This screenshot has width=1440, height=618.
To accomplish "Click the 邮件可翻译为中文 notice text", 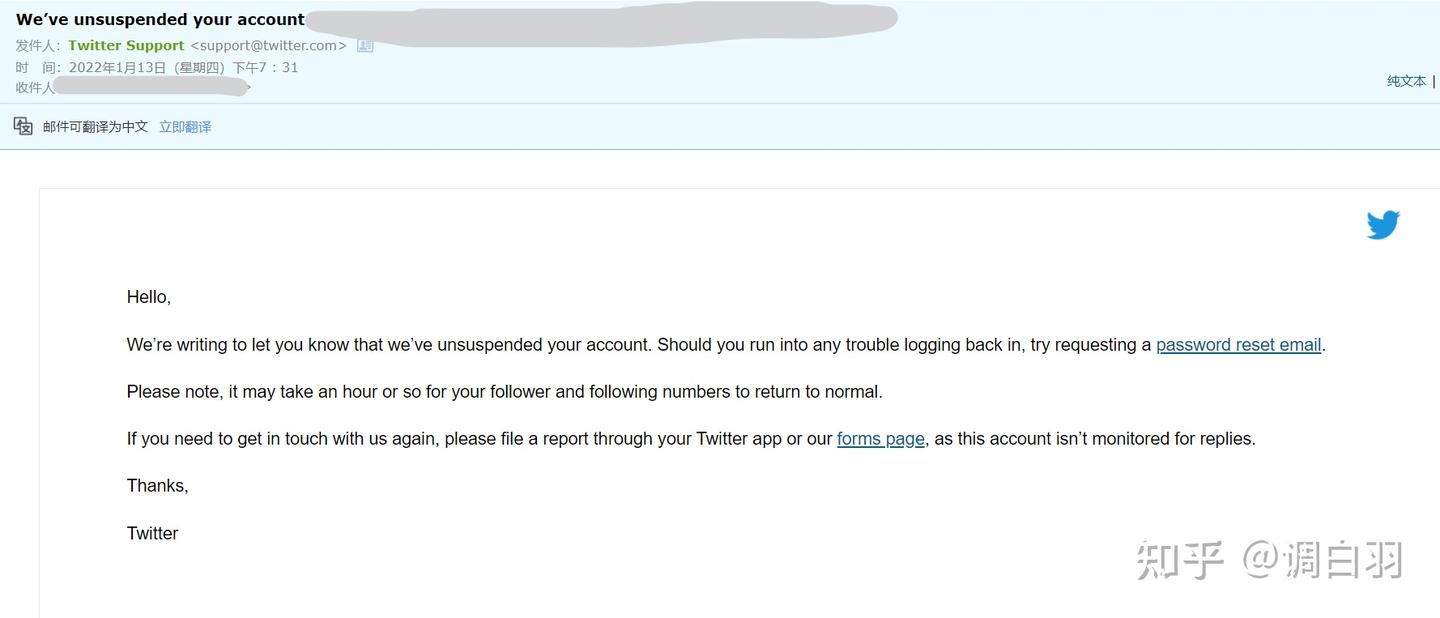I will click(95, 127).
